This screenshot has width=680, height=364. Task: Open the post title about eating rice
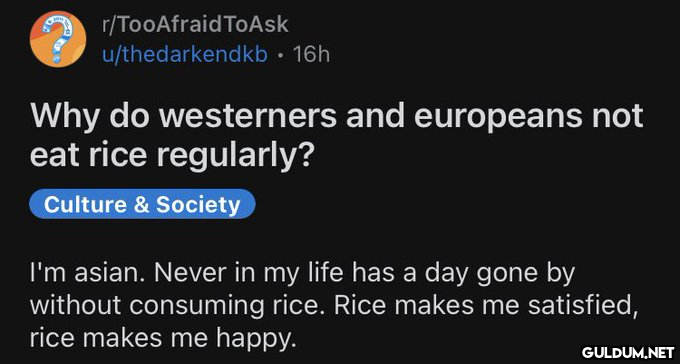point(336,135)
